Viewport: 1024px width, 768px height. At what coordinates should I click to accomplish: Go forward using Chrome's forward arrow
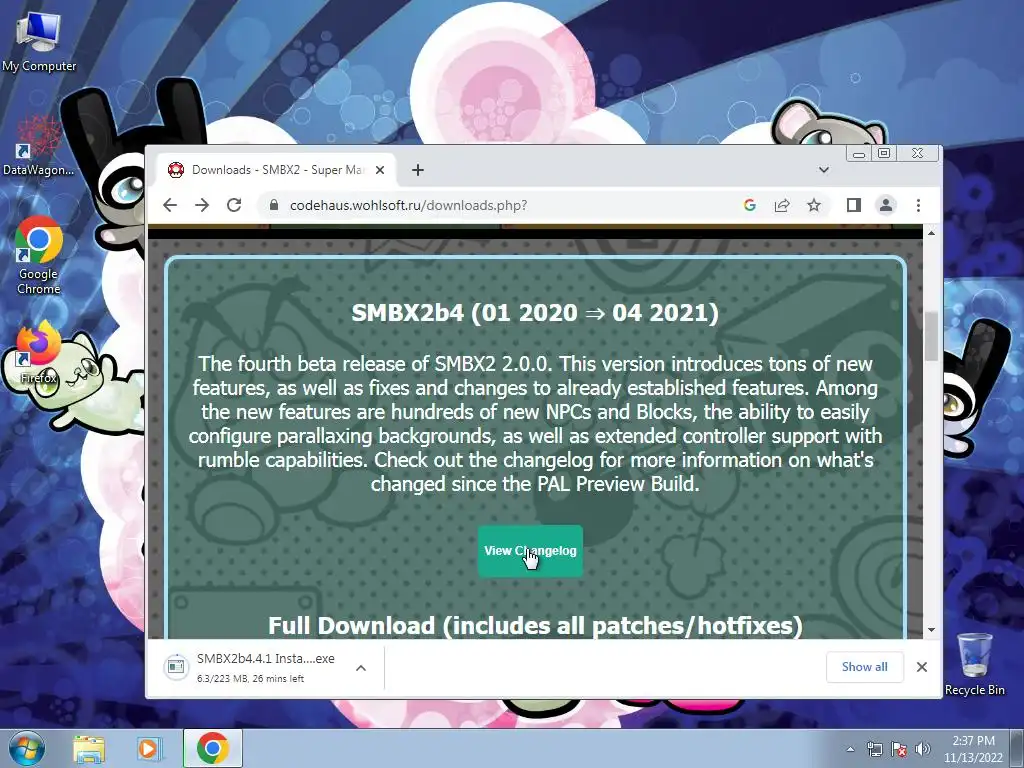click(x=202, y=205)
